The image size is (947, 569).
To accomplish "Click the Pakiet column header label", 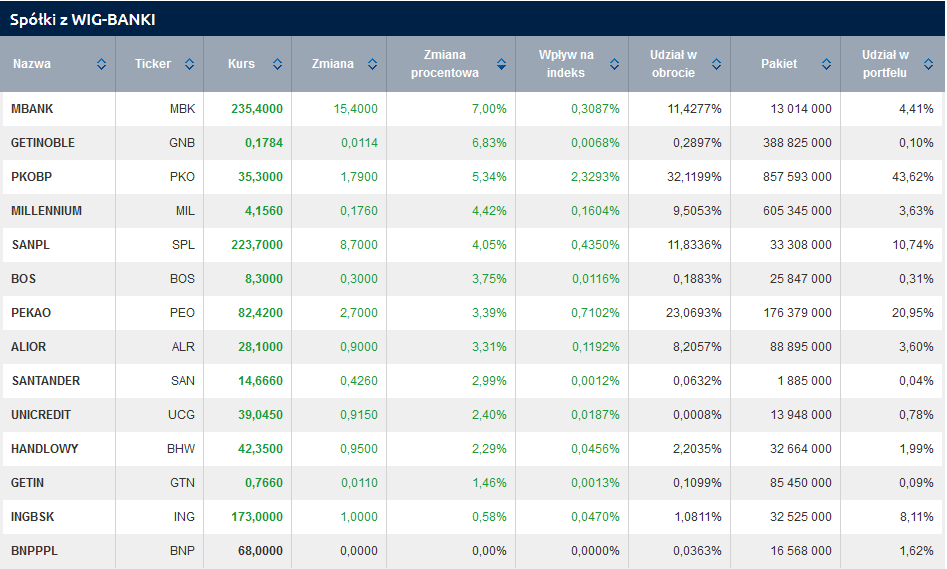I will (x=779, y=64).
